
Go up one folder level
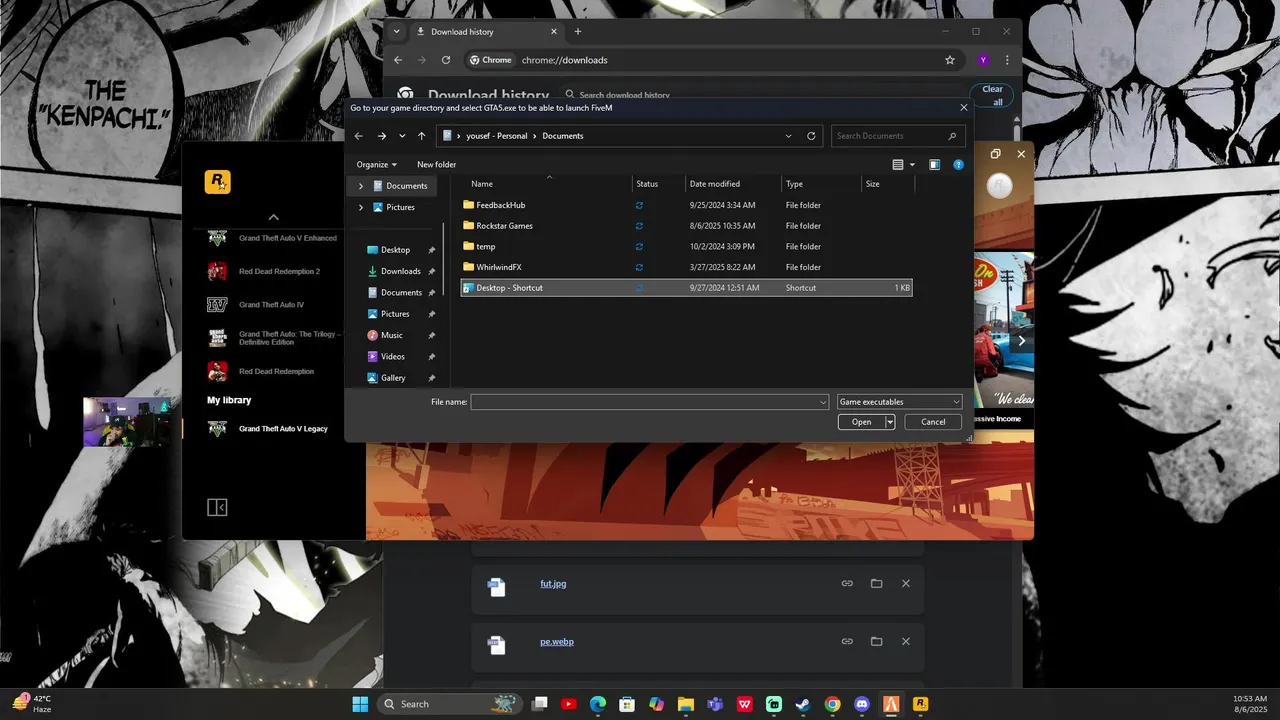[x=421, y=136]
